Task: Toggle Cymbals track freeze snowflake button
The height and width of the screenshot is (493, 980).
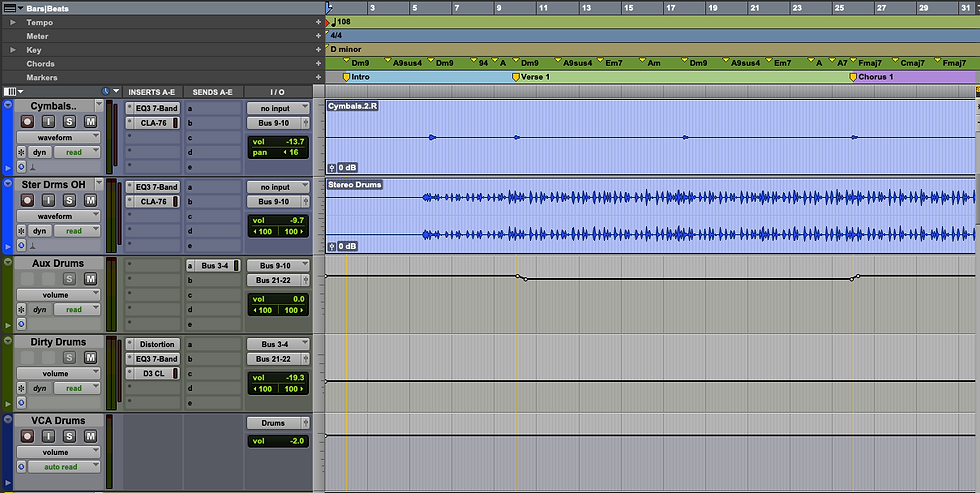Action: pos(21,152)
